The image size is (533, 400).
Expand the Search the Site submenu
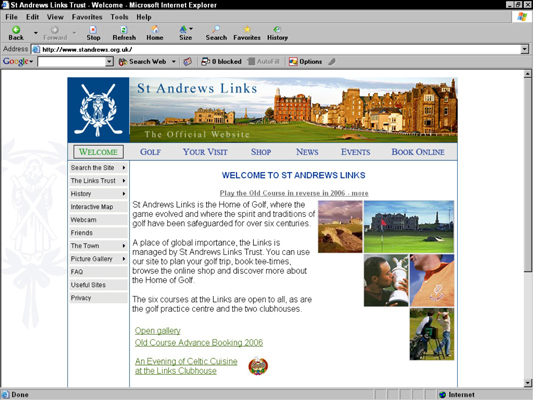(x=124, y=168)
